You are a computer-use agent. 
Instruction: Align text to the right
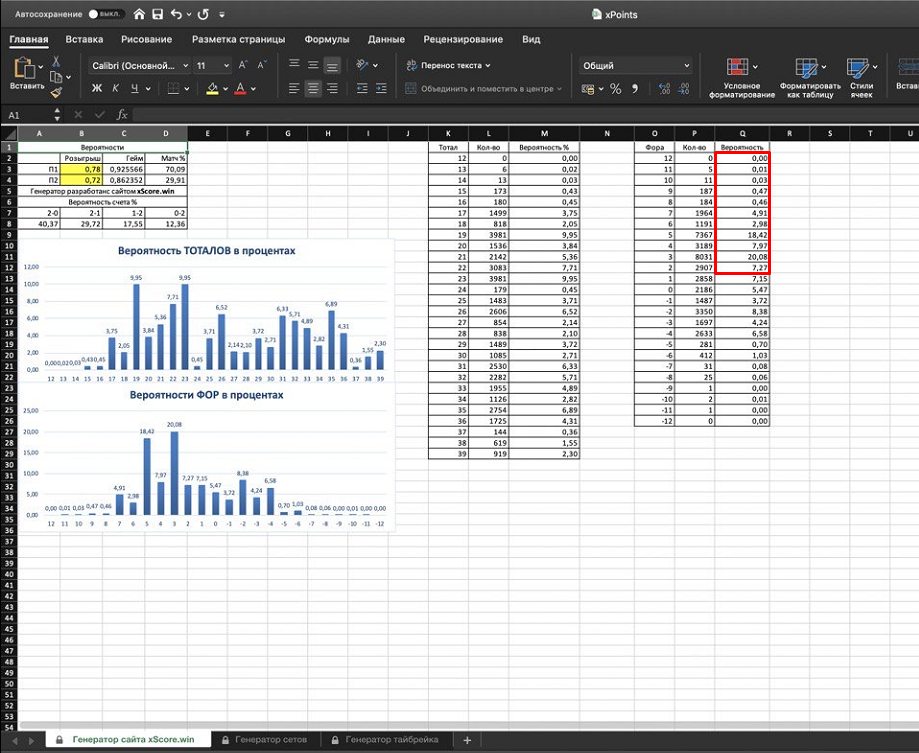(332, 88)
